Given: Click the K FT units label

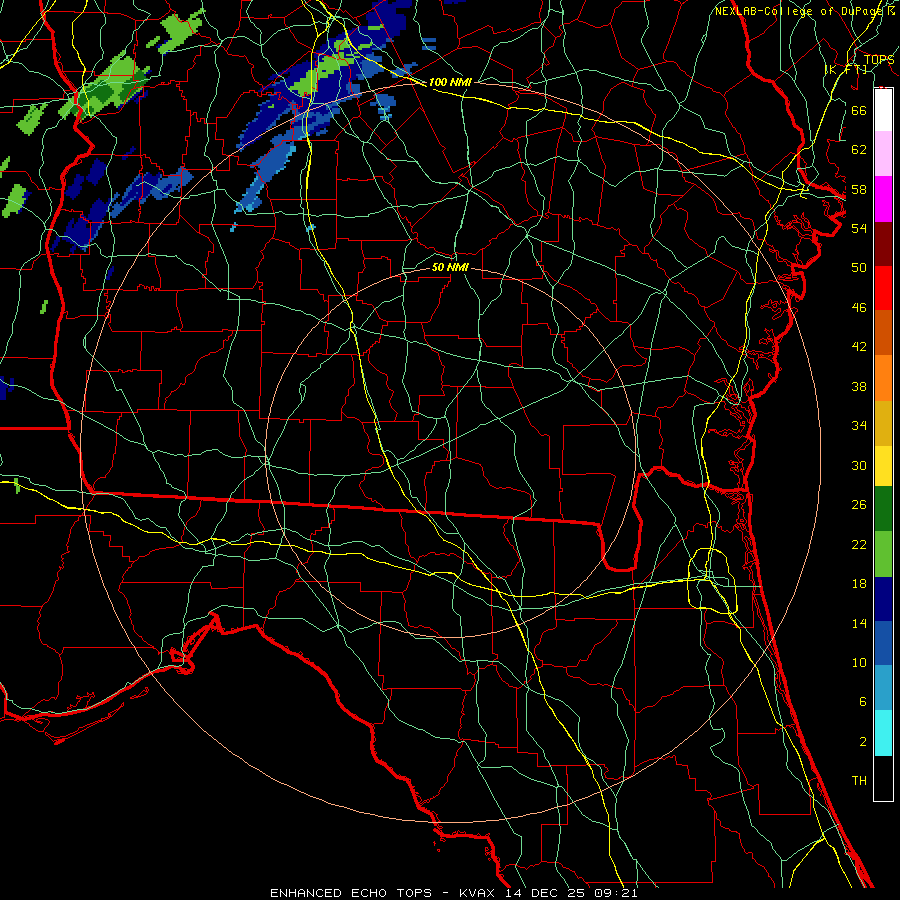Looking at the screenshot, I should [x=846, y=69].
